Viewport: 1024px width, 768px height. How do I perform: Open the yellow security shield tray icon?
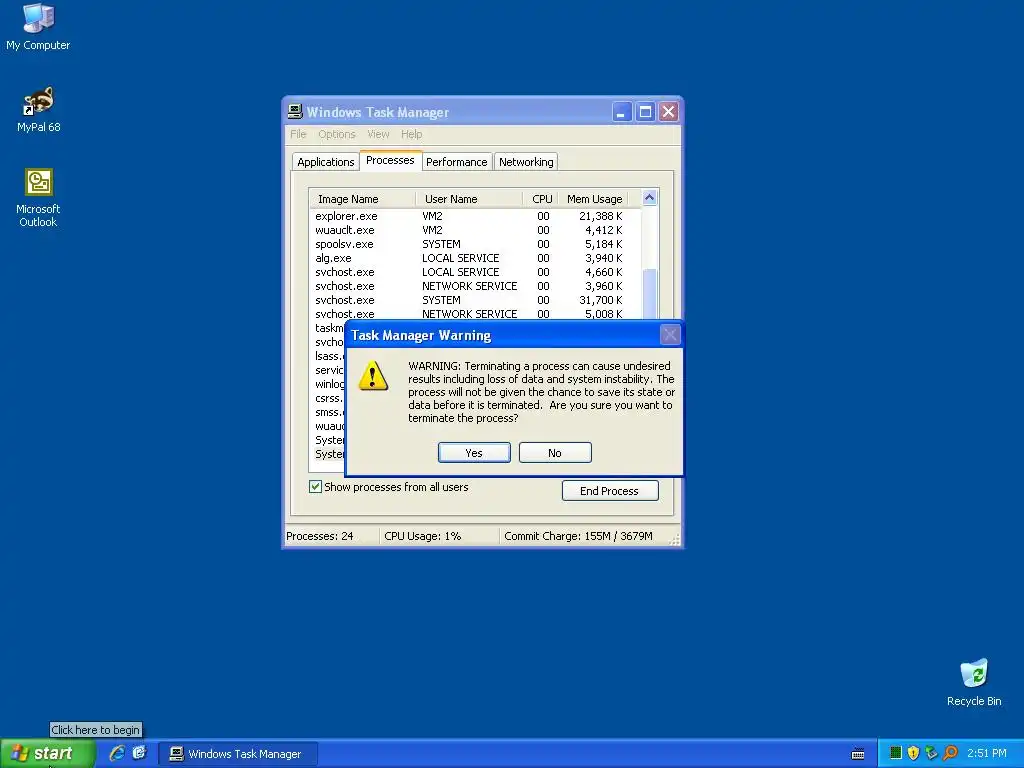pyautogui.click(x=914, y=753)
